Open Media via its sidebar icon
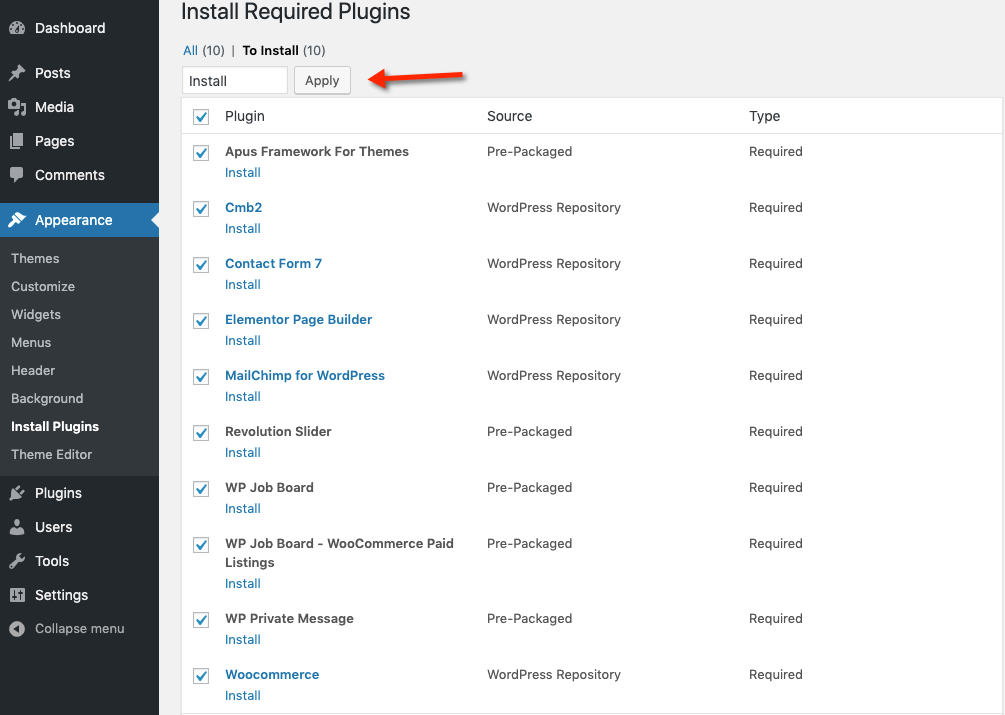This screenshot has width=1005, height=715. [17, 107]
